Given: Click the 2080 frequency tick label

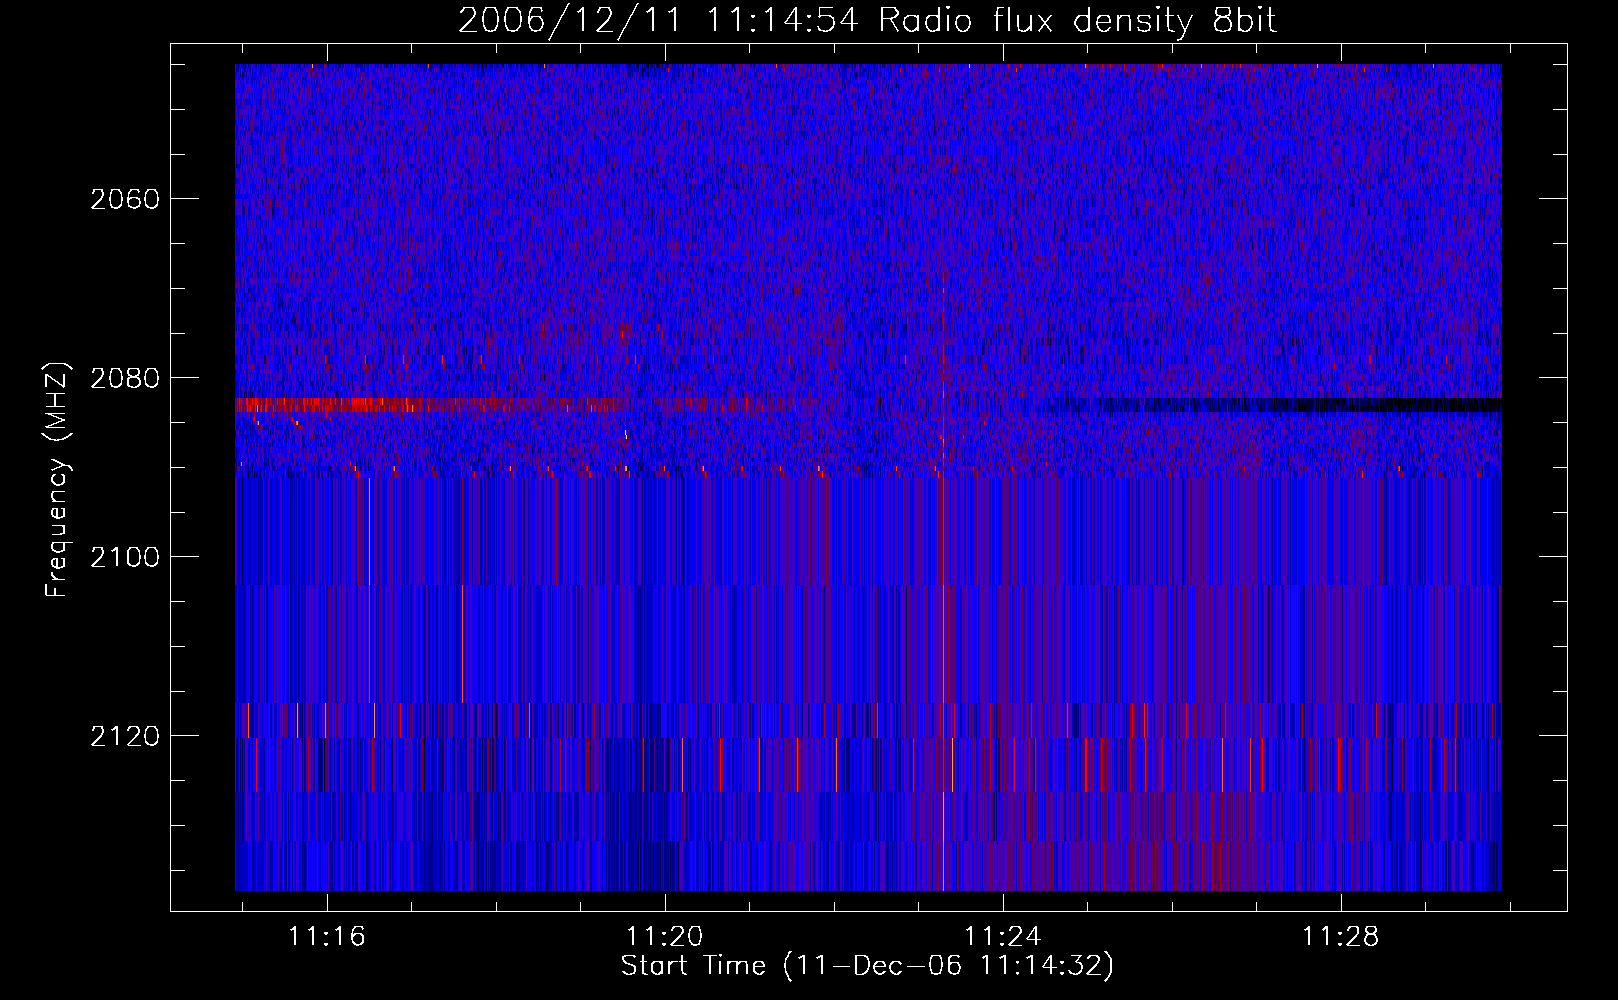Looking at the screenshot, I should 124,378.
